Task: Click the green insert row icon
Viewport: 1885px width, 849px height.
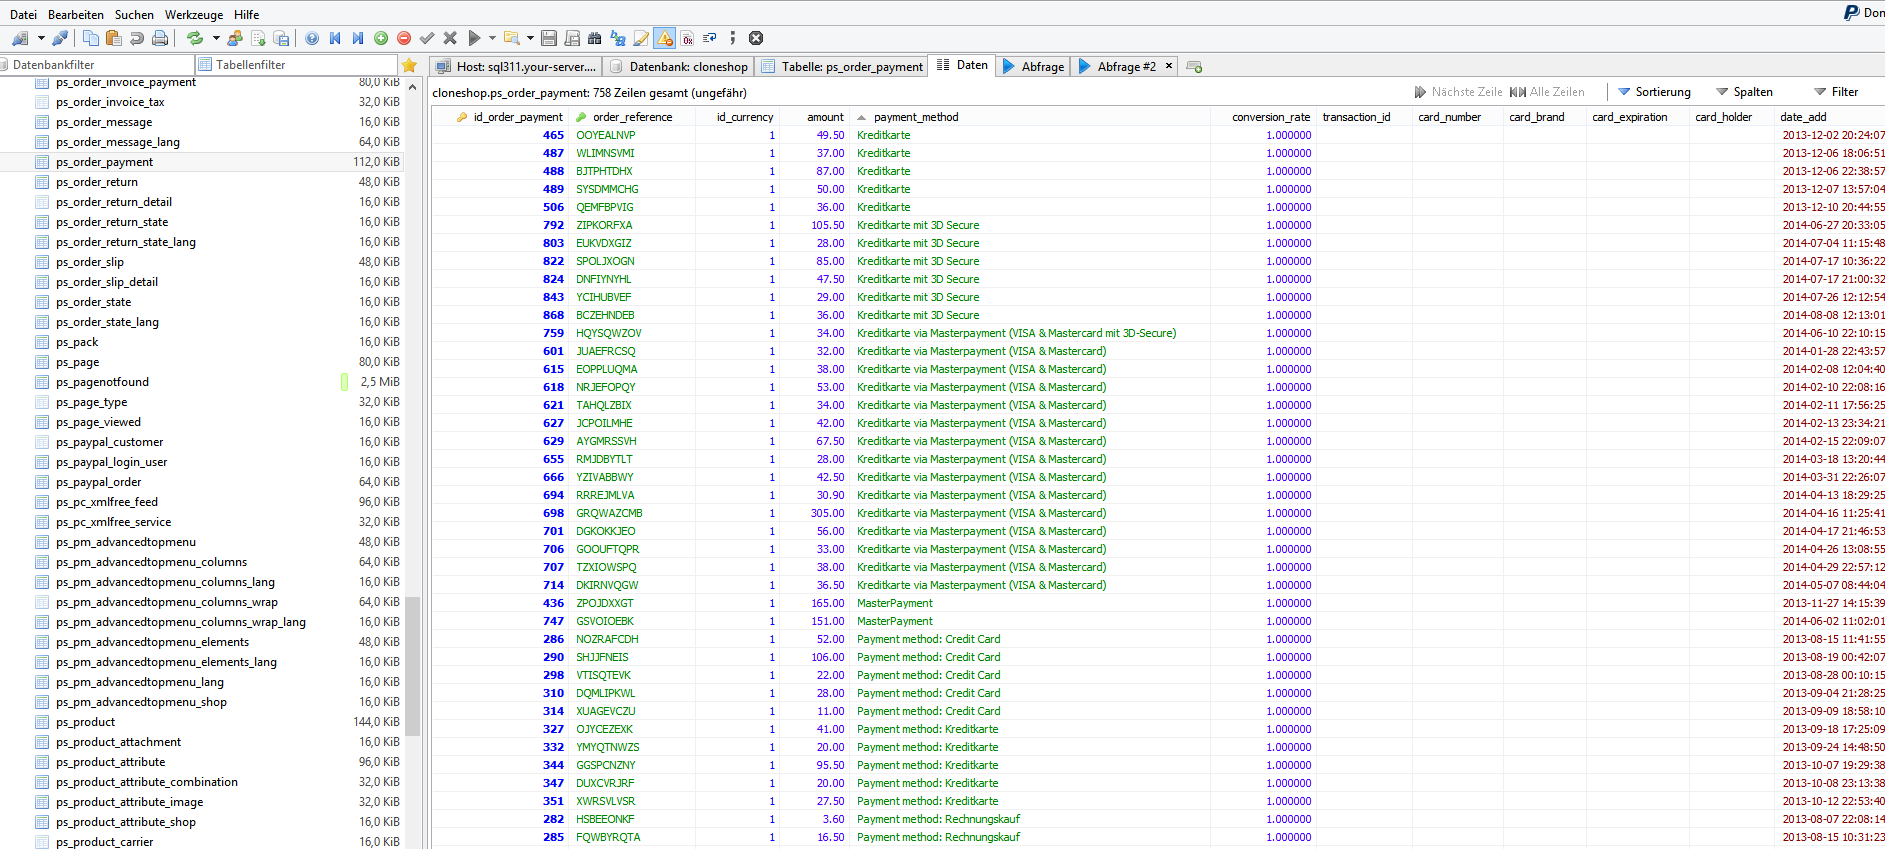Action: (x=381, y=38)
